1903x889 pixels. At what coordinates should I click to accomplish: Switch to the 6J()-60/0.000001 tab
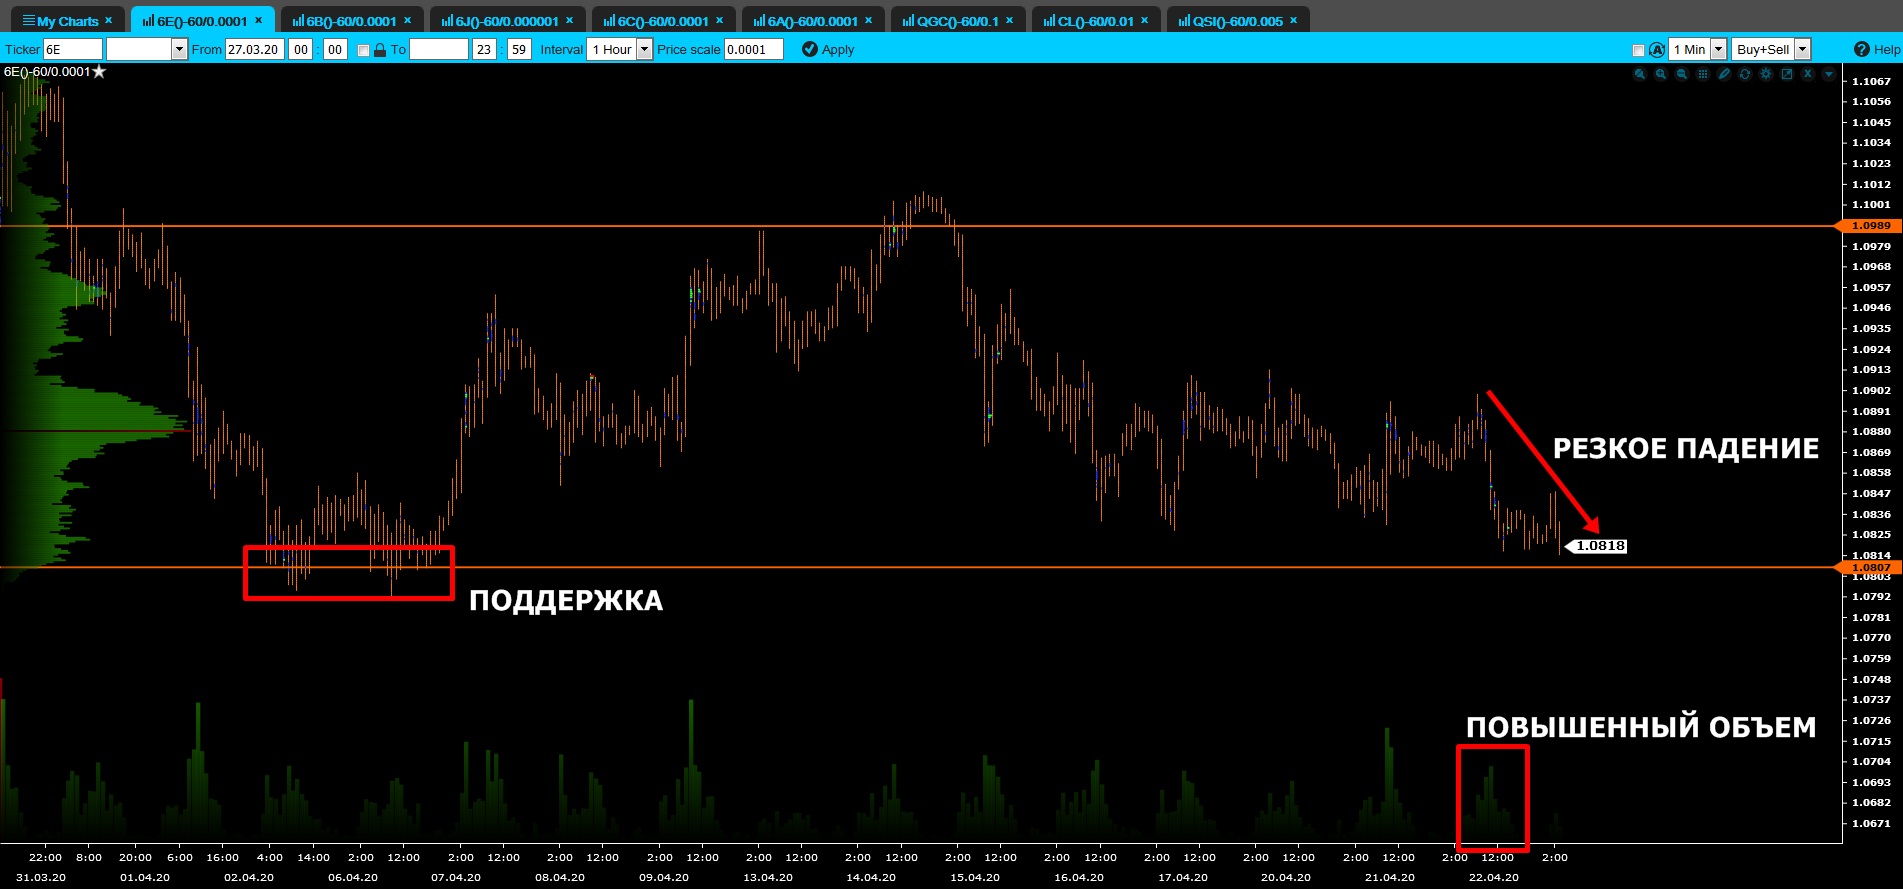(507, 21)
